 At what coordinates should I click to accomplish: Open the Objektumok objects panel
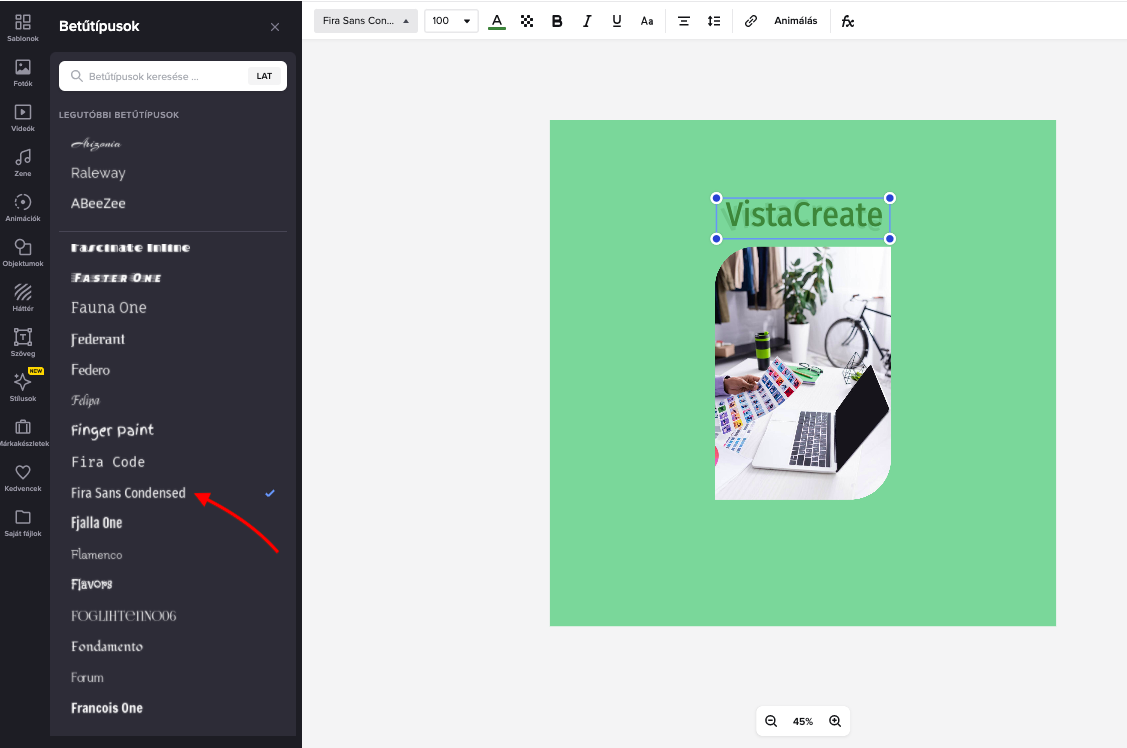pos(23,253)
